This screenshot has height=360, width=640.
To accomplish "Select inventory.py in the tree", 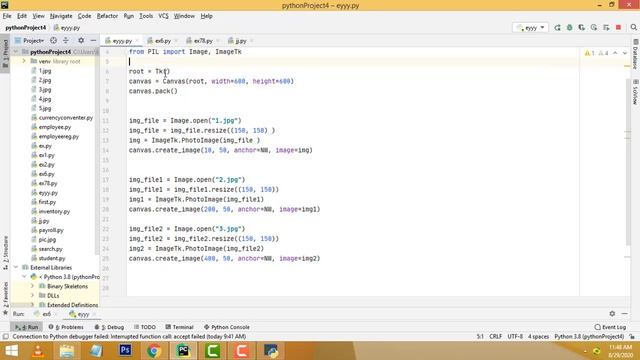I will pyautogui.click(x=54, y=211).
